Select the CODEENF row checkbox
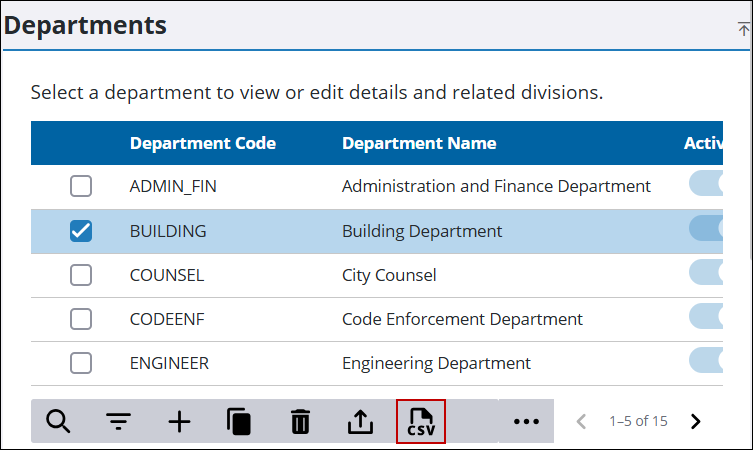 [x=81, y=319]
